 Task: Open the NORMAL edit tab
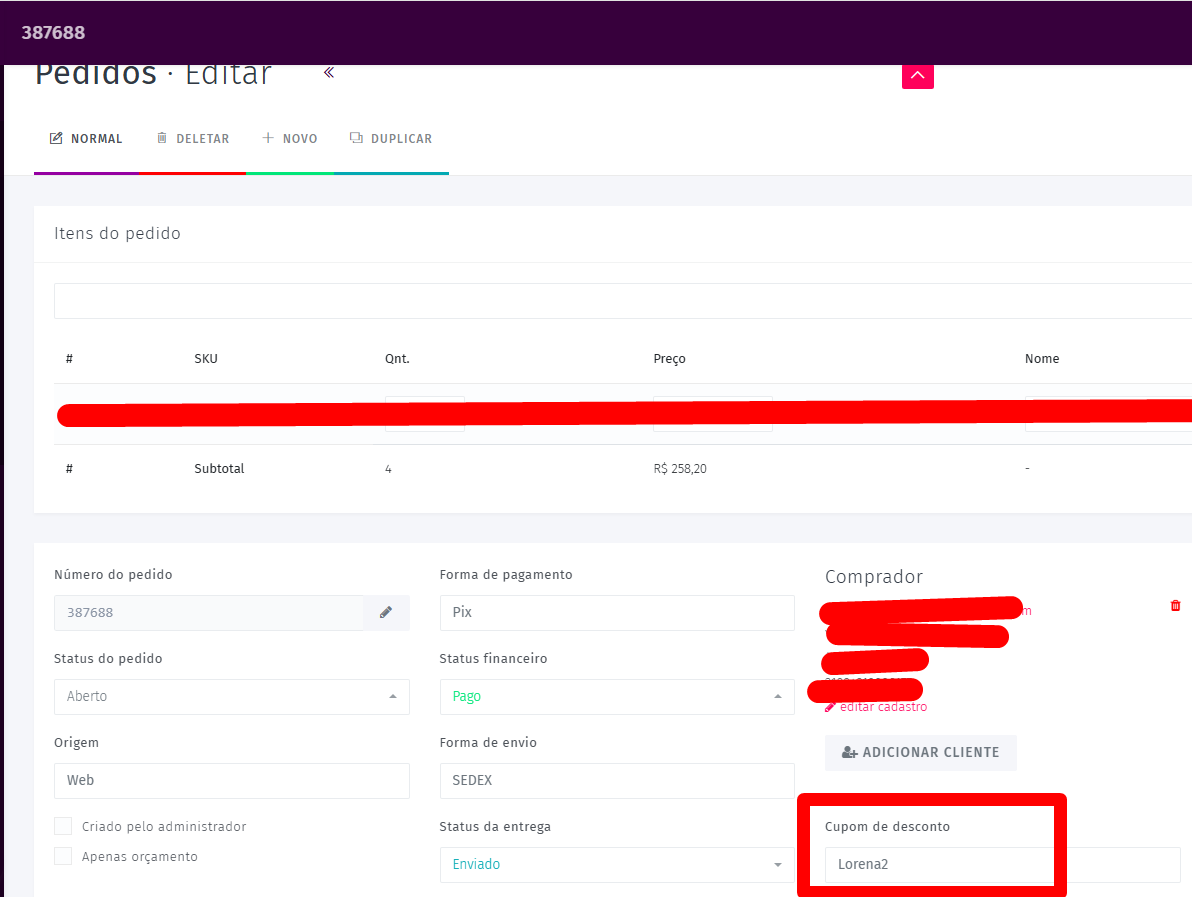tap(86, 138)
